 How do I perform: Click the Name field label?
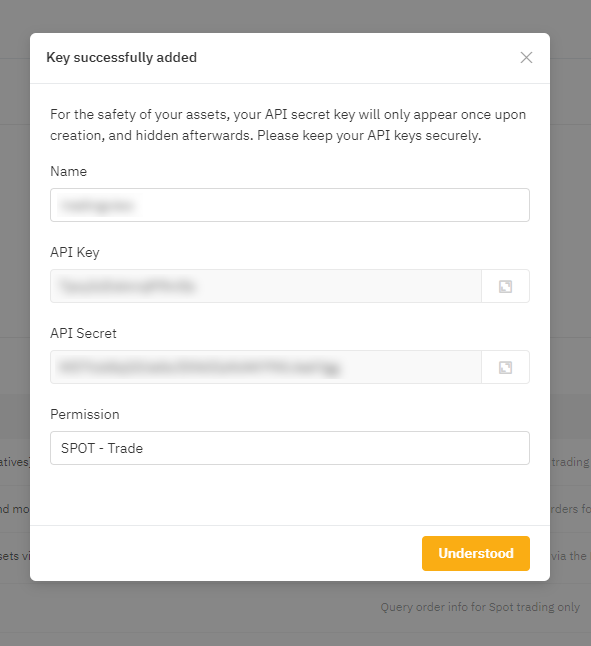[x=68, y=171]
